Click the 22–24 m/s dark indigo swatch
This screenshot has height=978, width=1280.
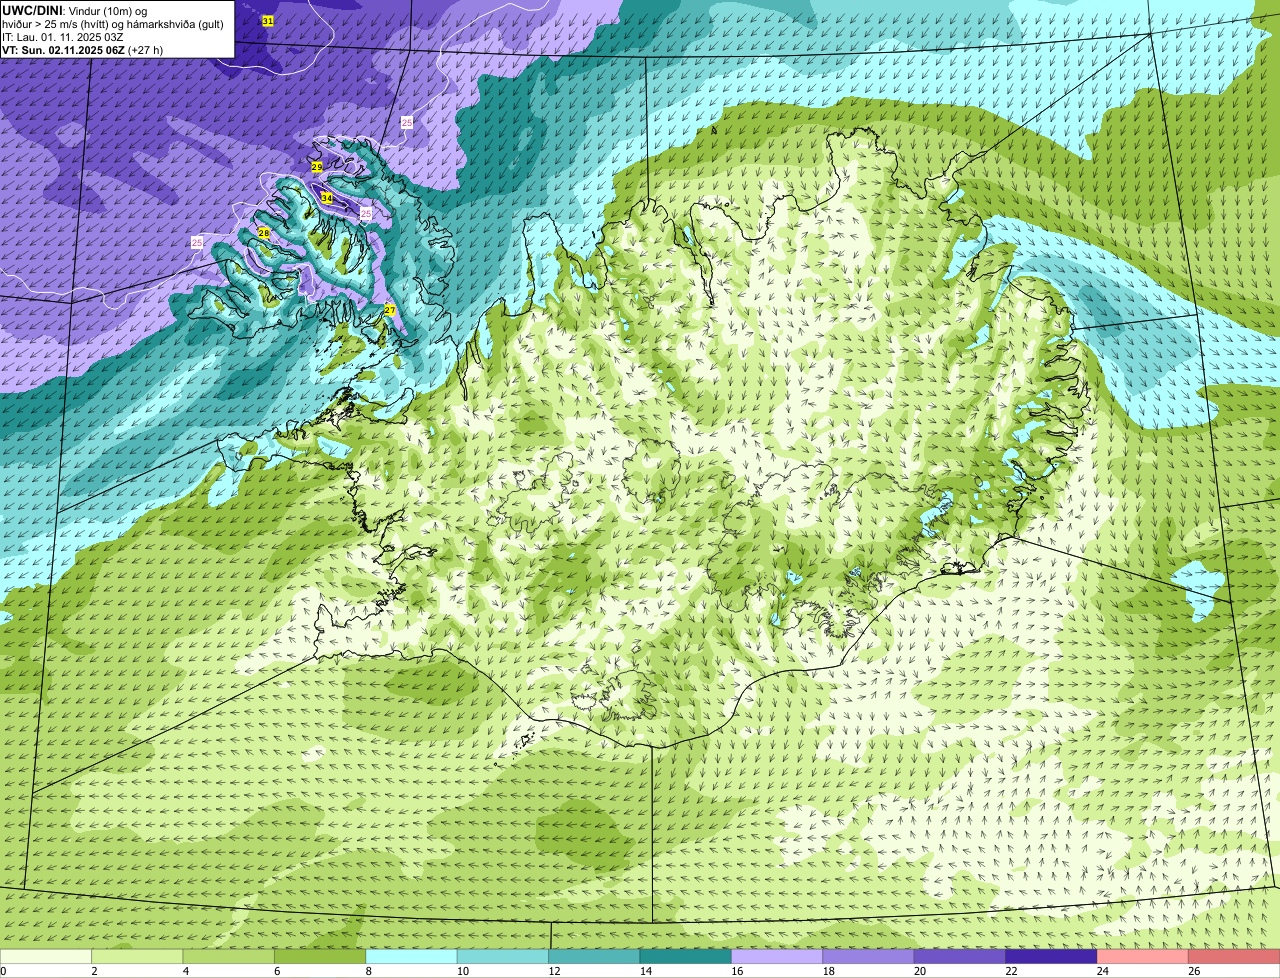[1052, 956]
